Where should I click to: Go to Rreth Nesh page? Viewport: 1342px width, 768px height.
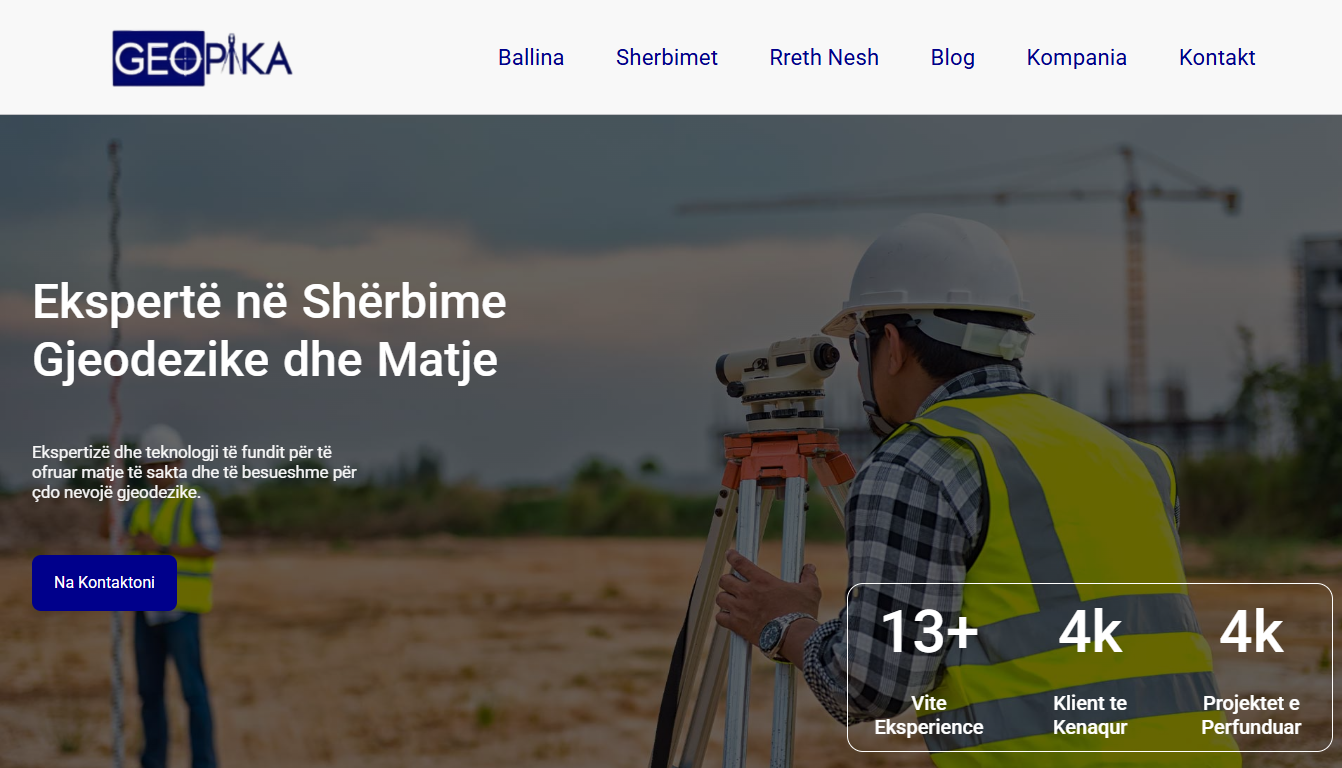point(824,58)
